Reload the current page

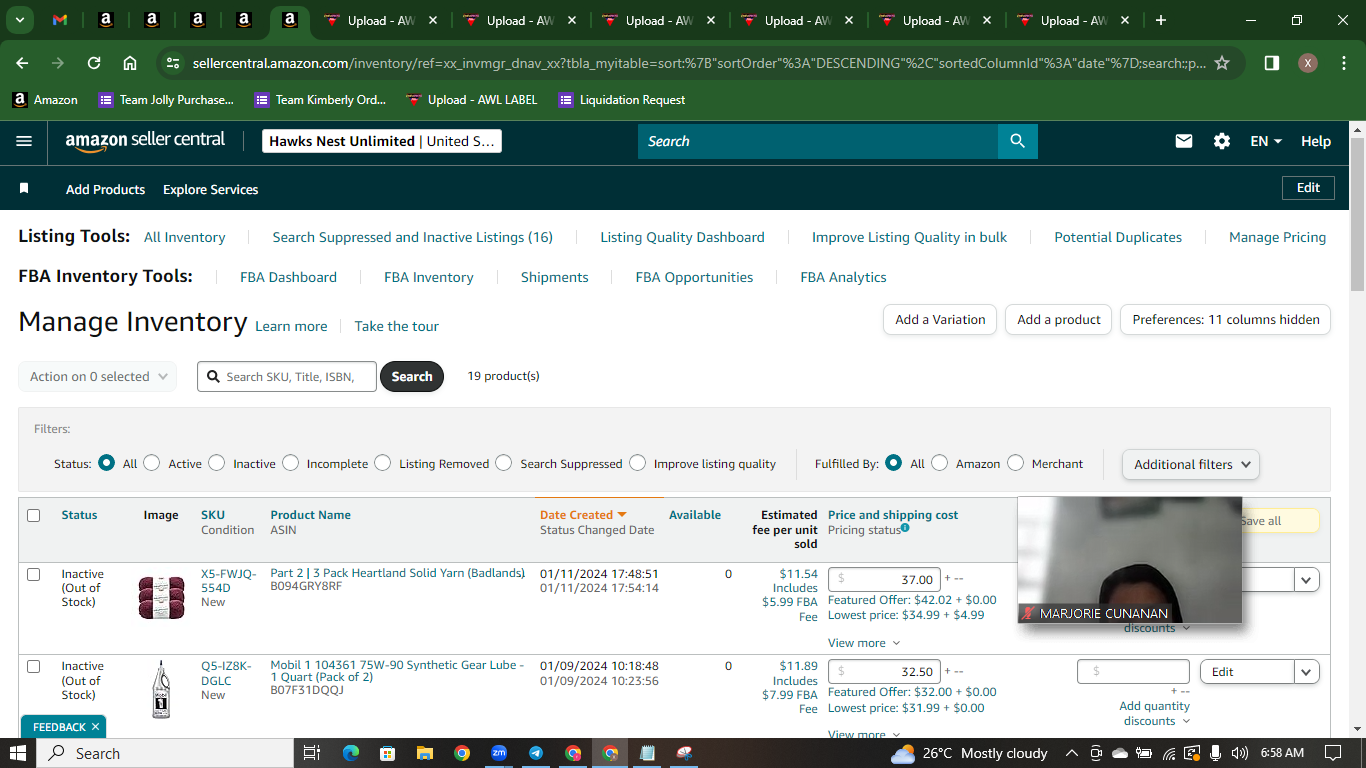coord(94,63)
